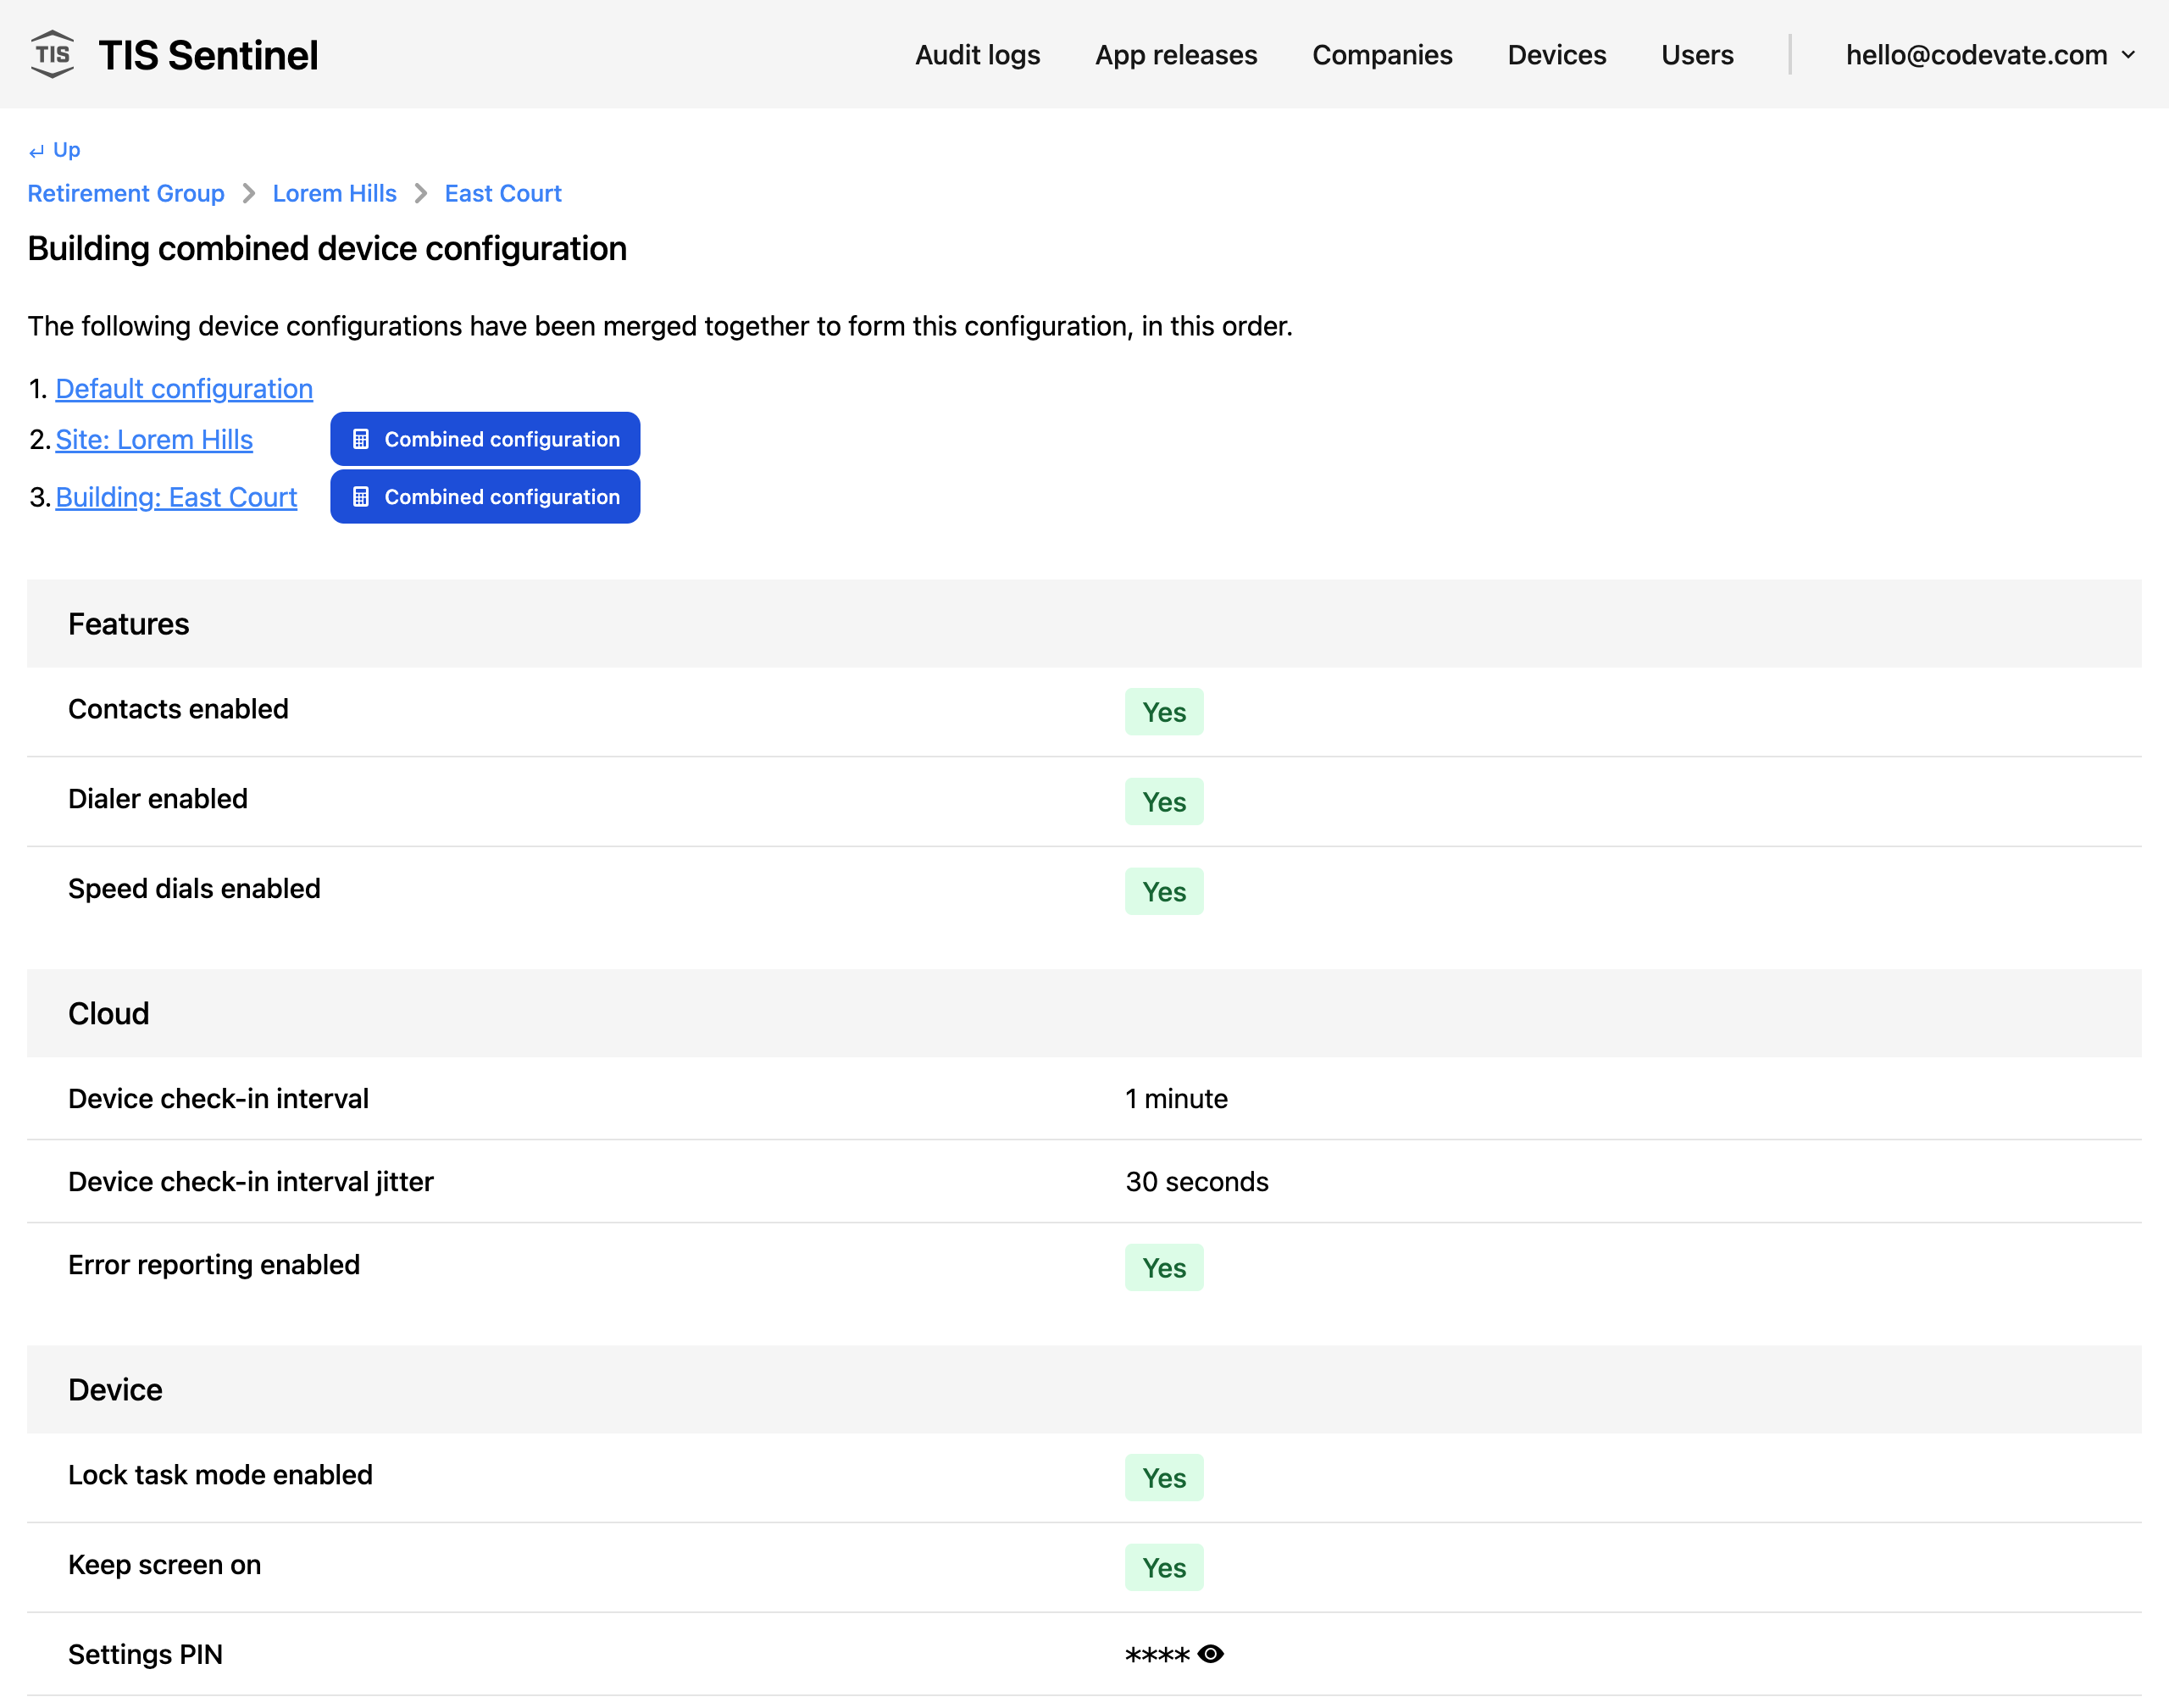The image size is (2169, 1708).
Task: Click the Features section header
Action: (1084, 624)
